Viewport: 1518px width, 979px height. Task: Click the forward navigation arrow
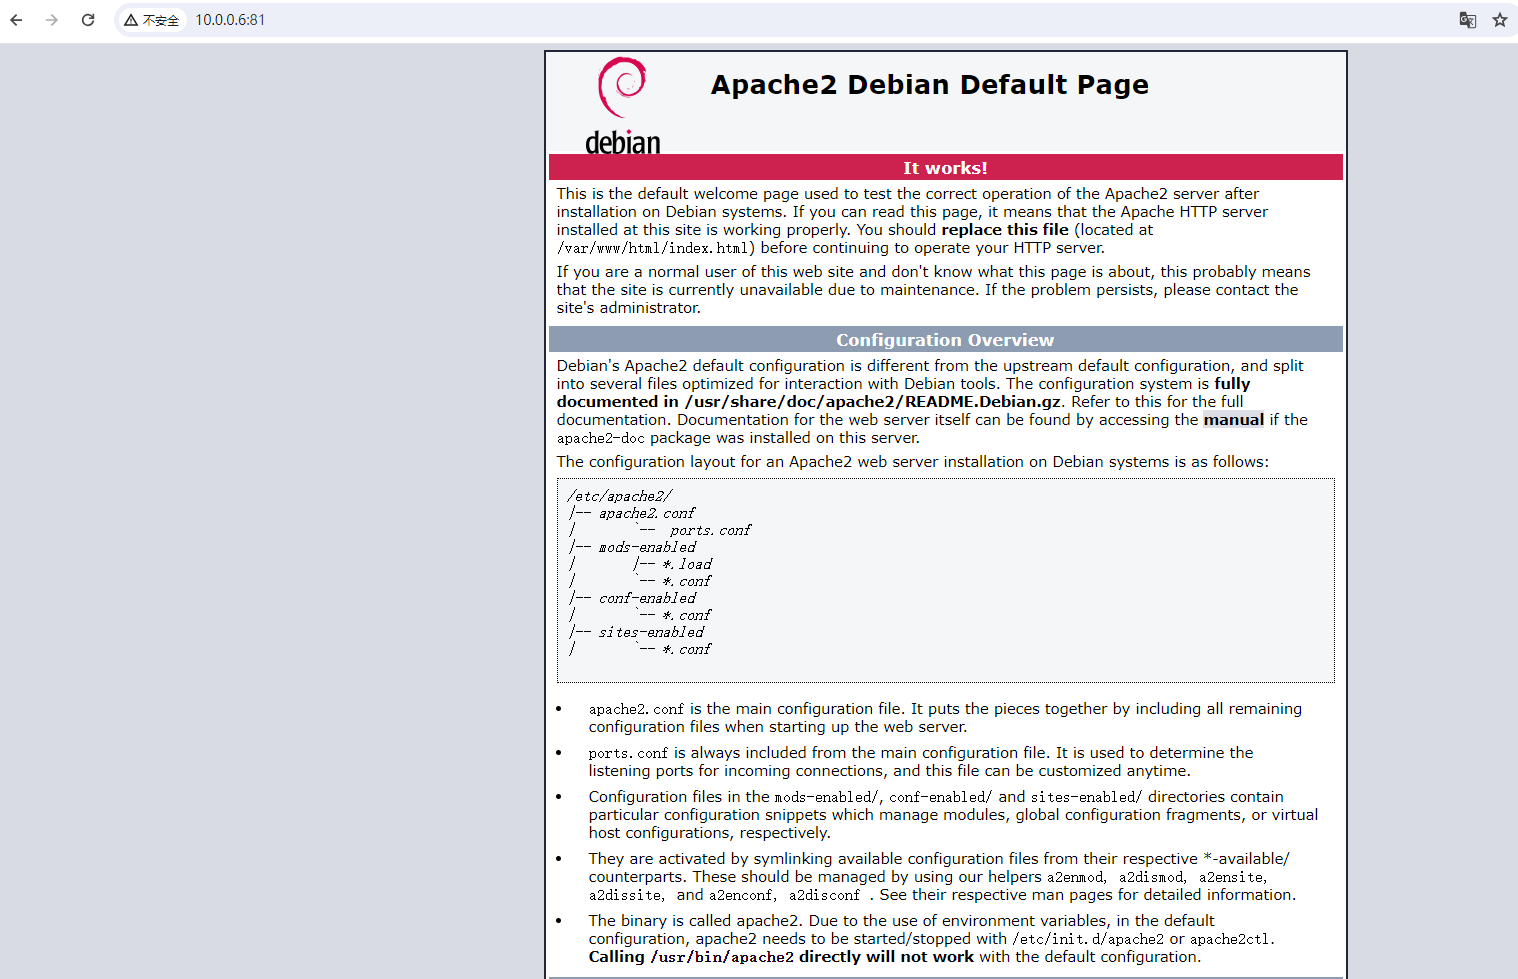52,20
